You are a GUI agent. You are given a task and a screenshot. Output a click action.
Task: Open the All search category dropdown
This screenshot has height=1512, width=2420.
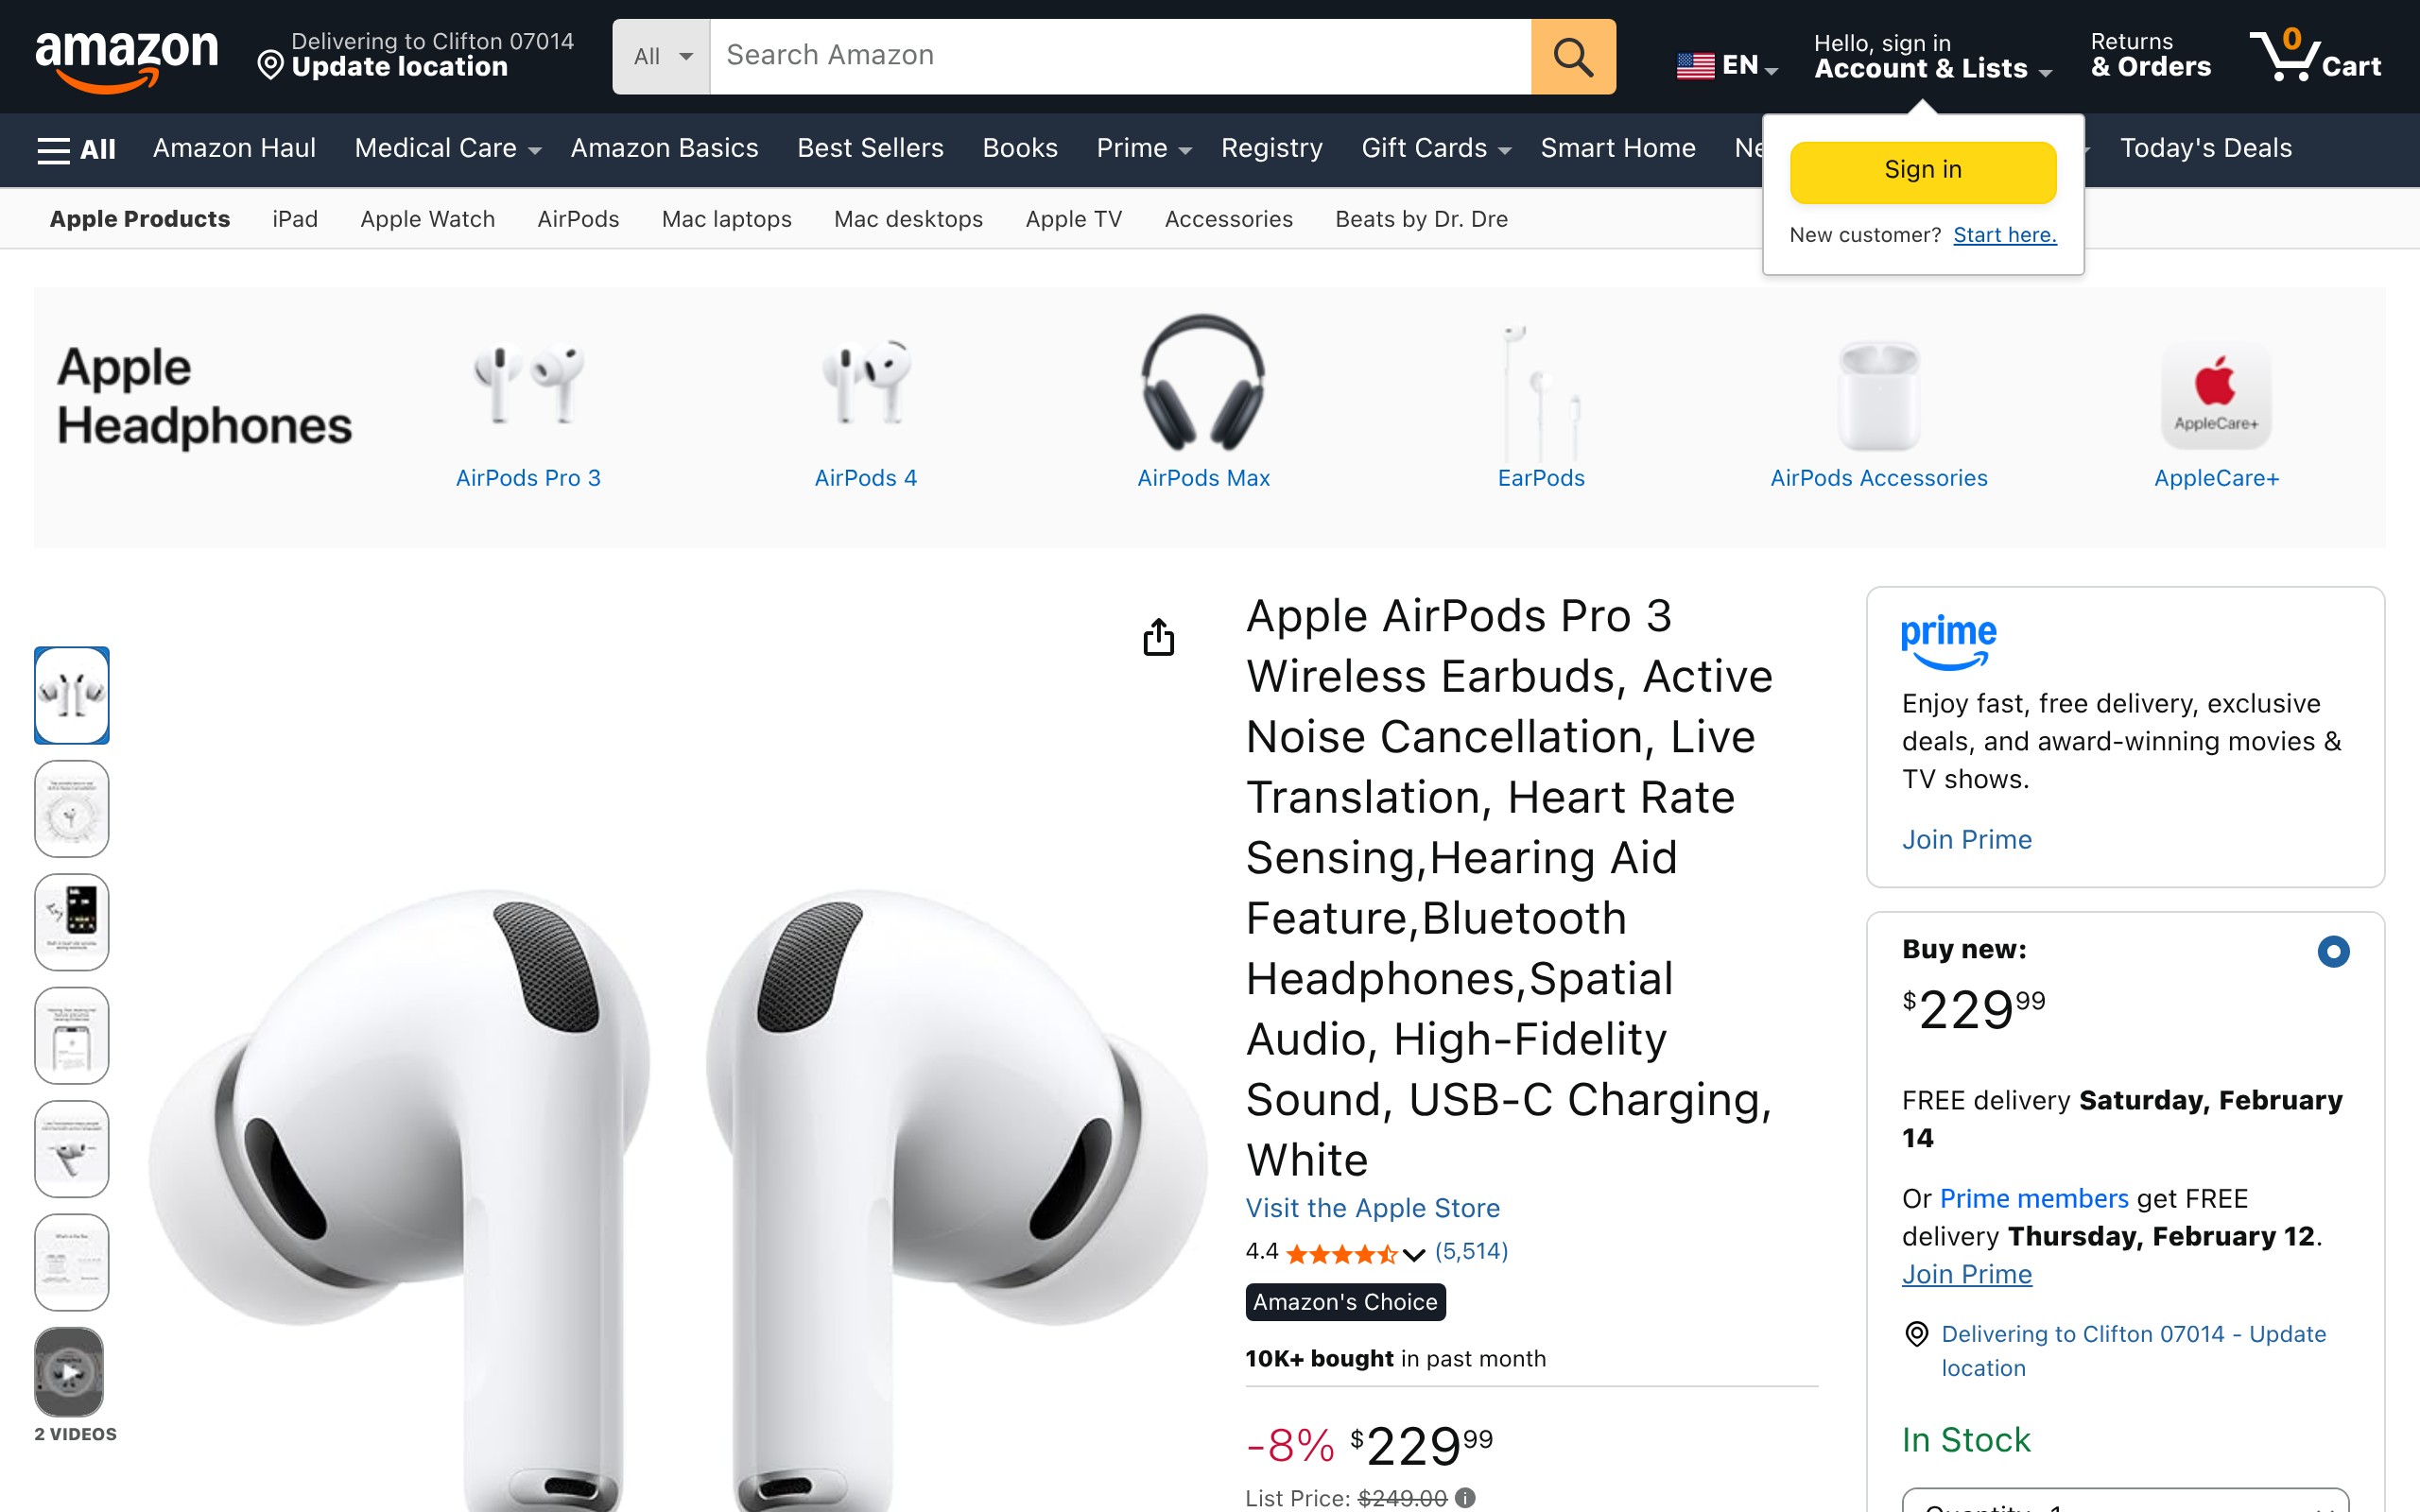[x=661, y=57]
